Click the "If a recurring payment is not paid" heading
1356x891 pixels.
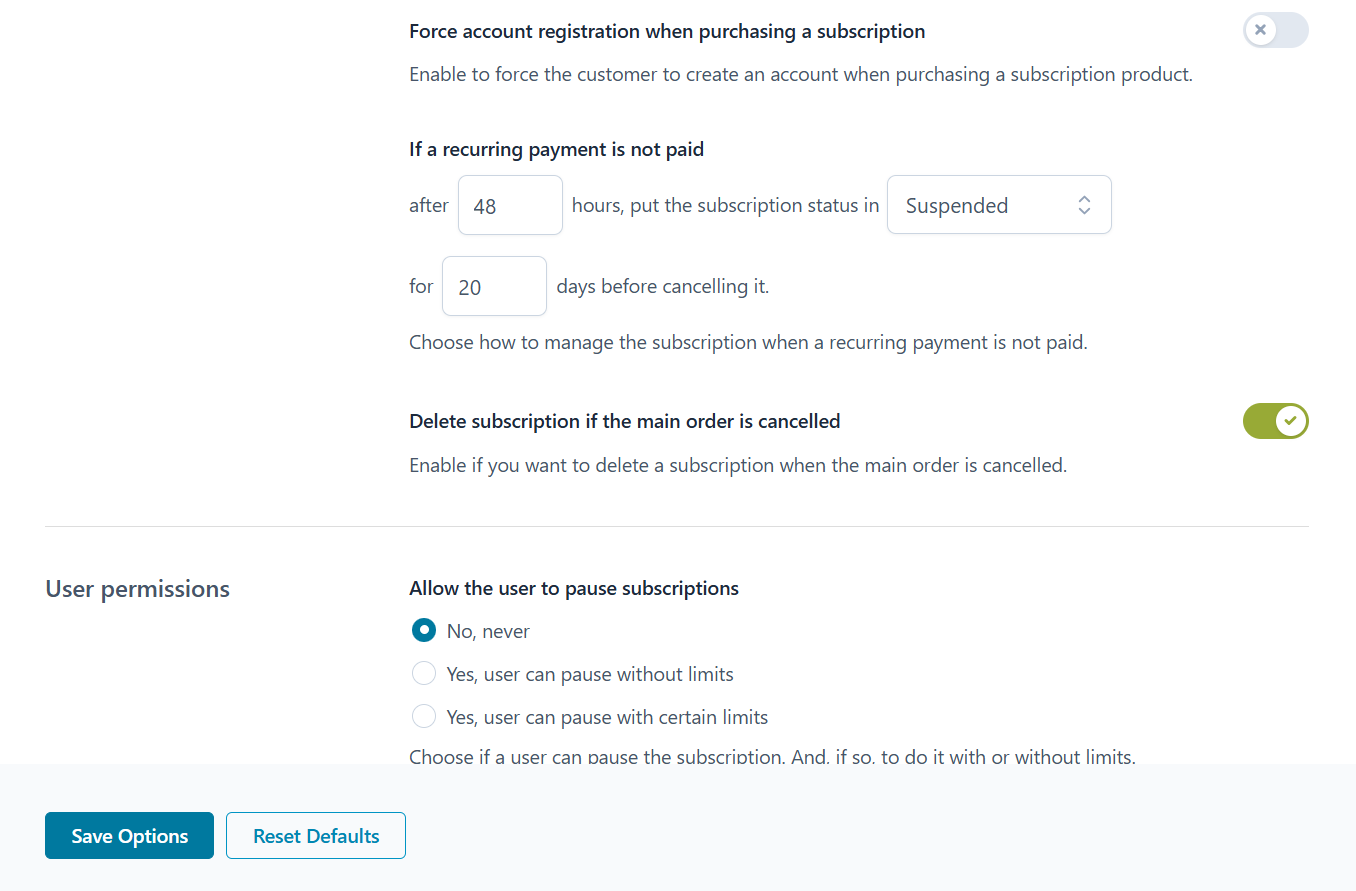click(x=556, y=150)
